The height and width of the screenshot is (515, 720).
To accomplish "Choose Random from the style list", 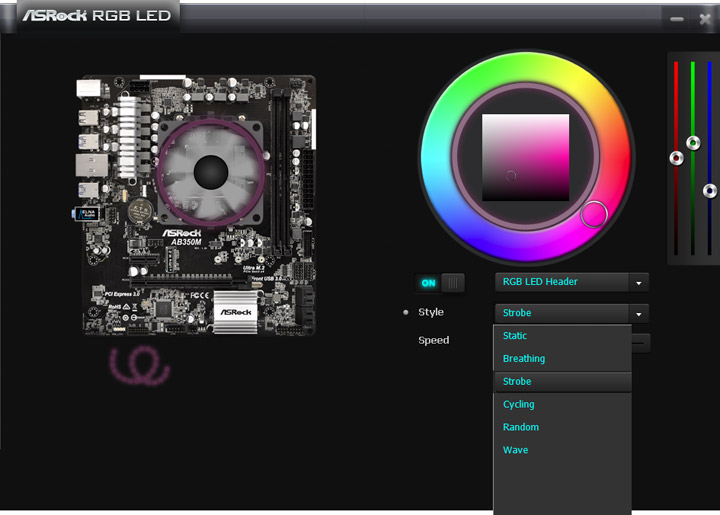I will click(x=562, y=427).
